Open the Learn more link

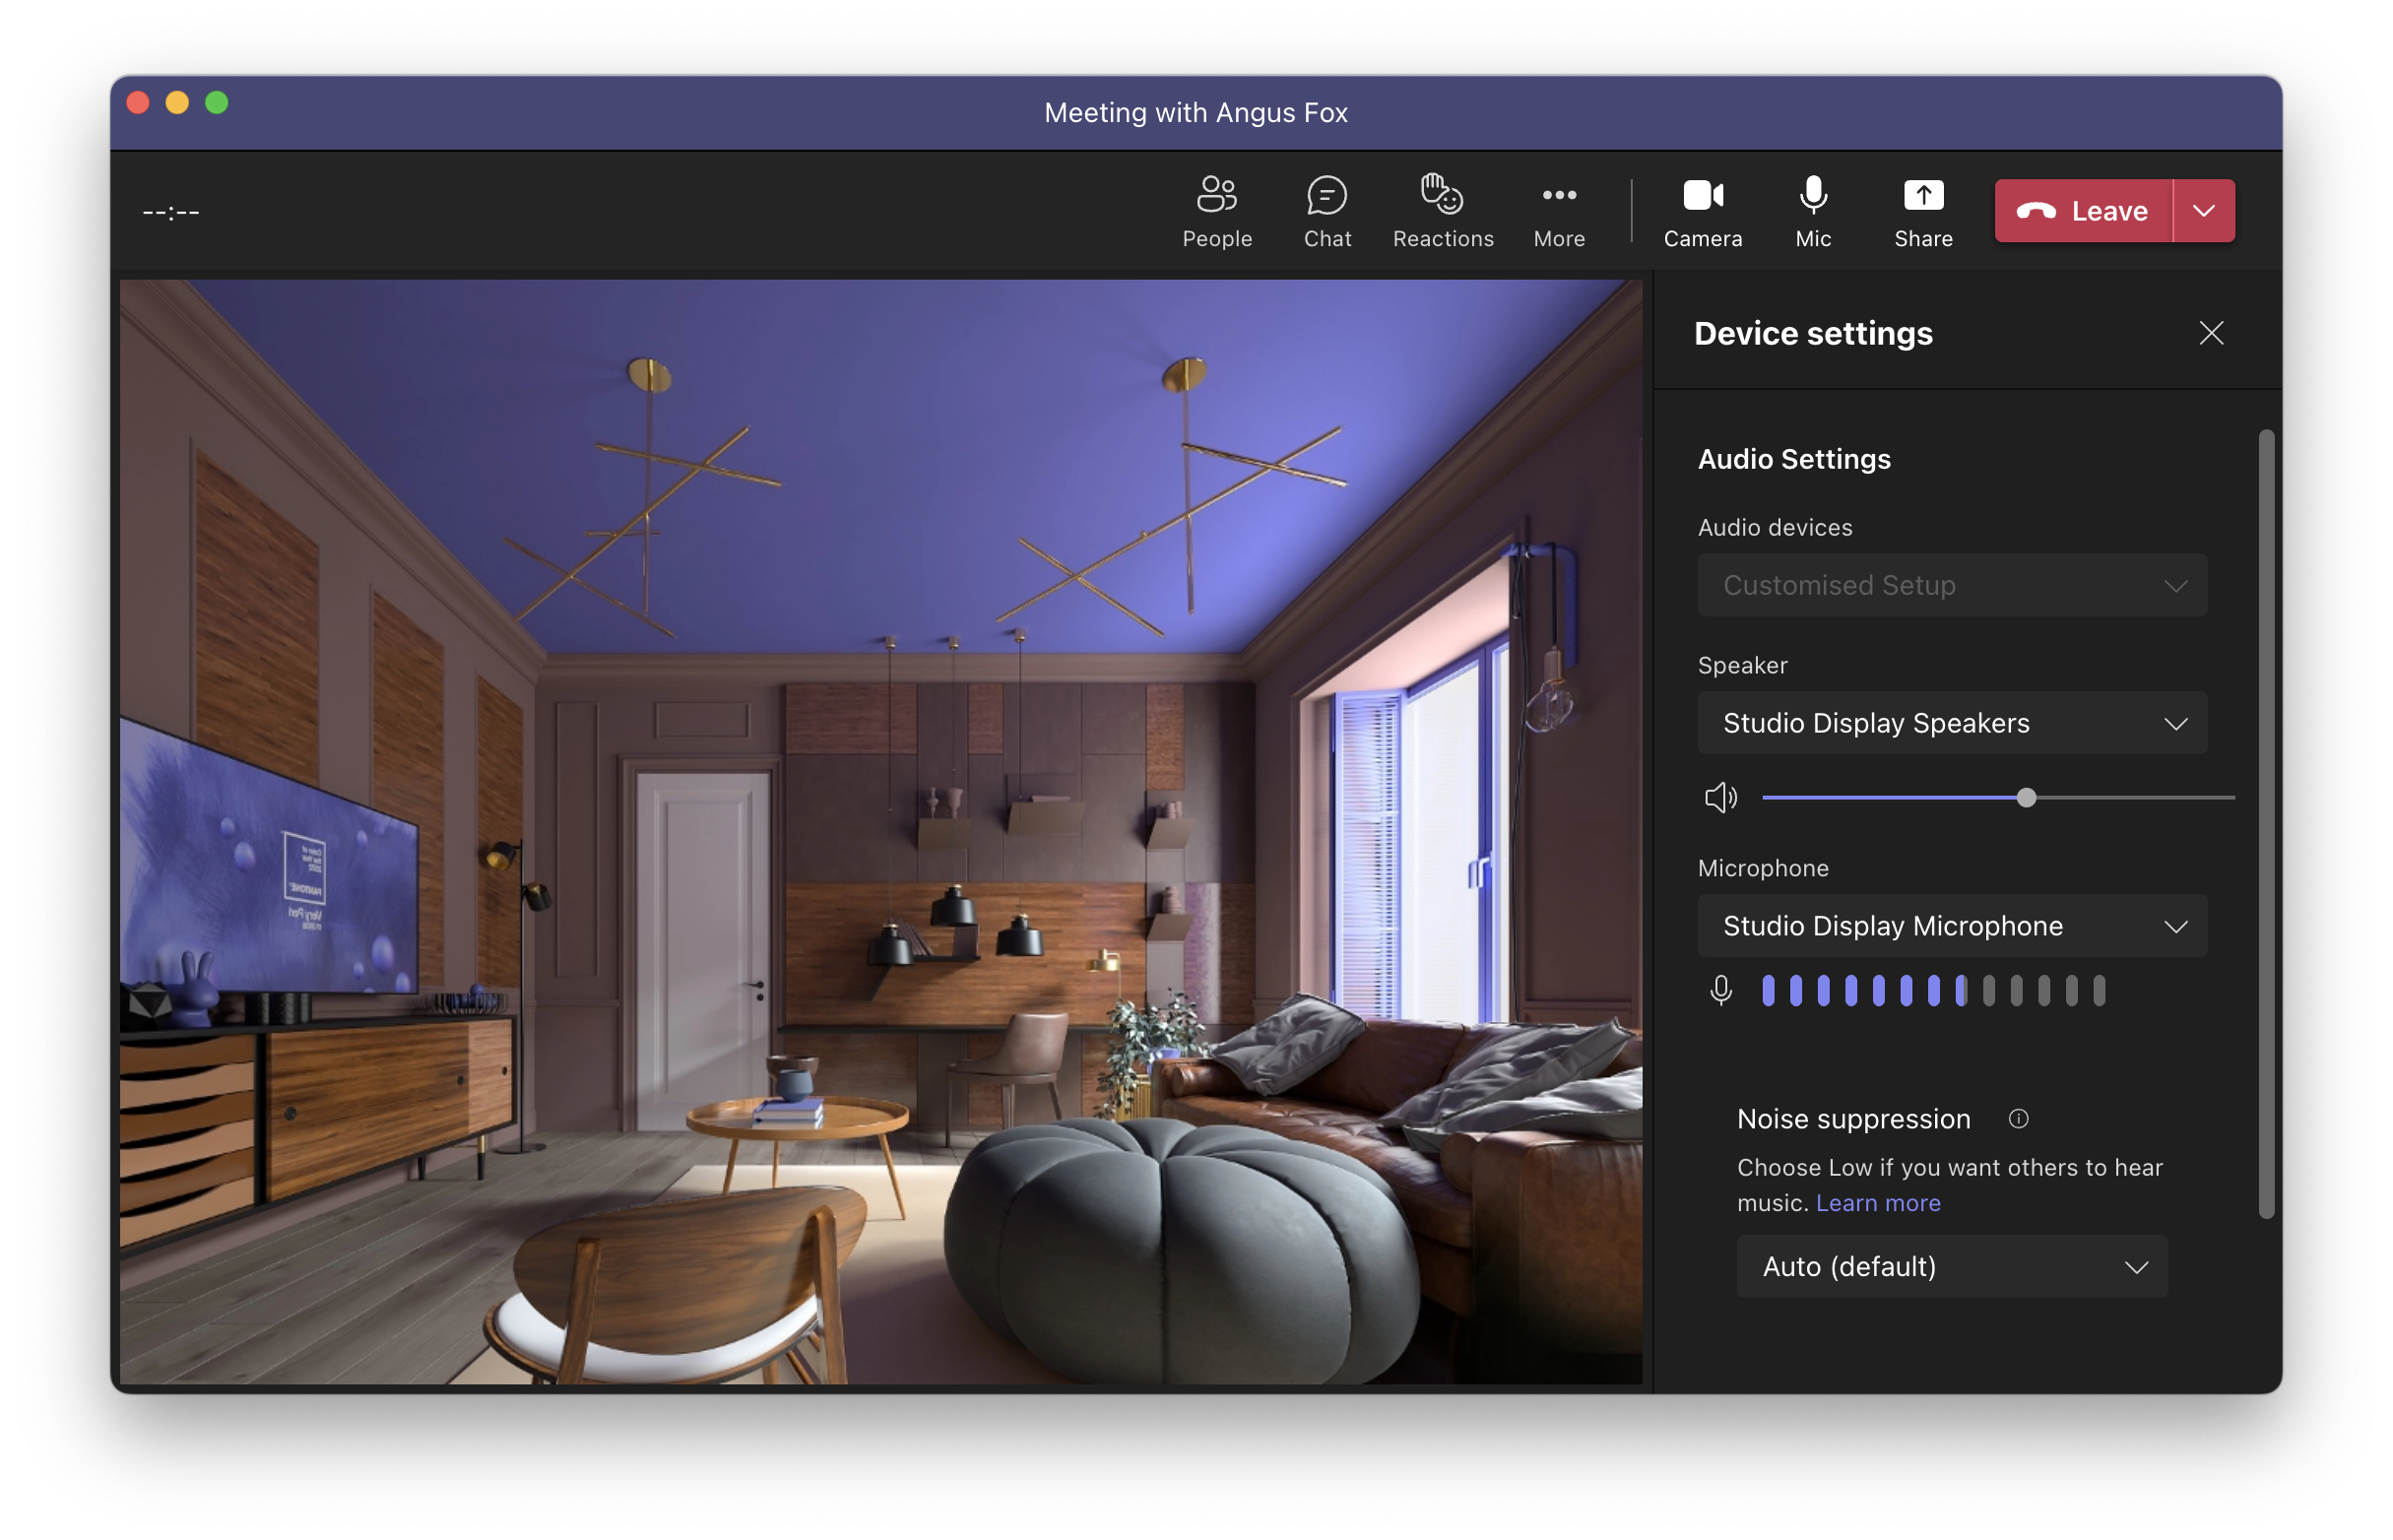(1877, 1203)
